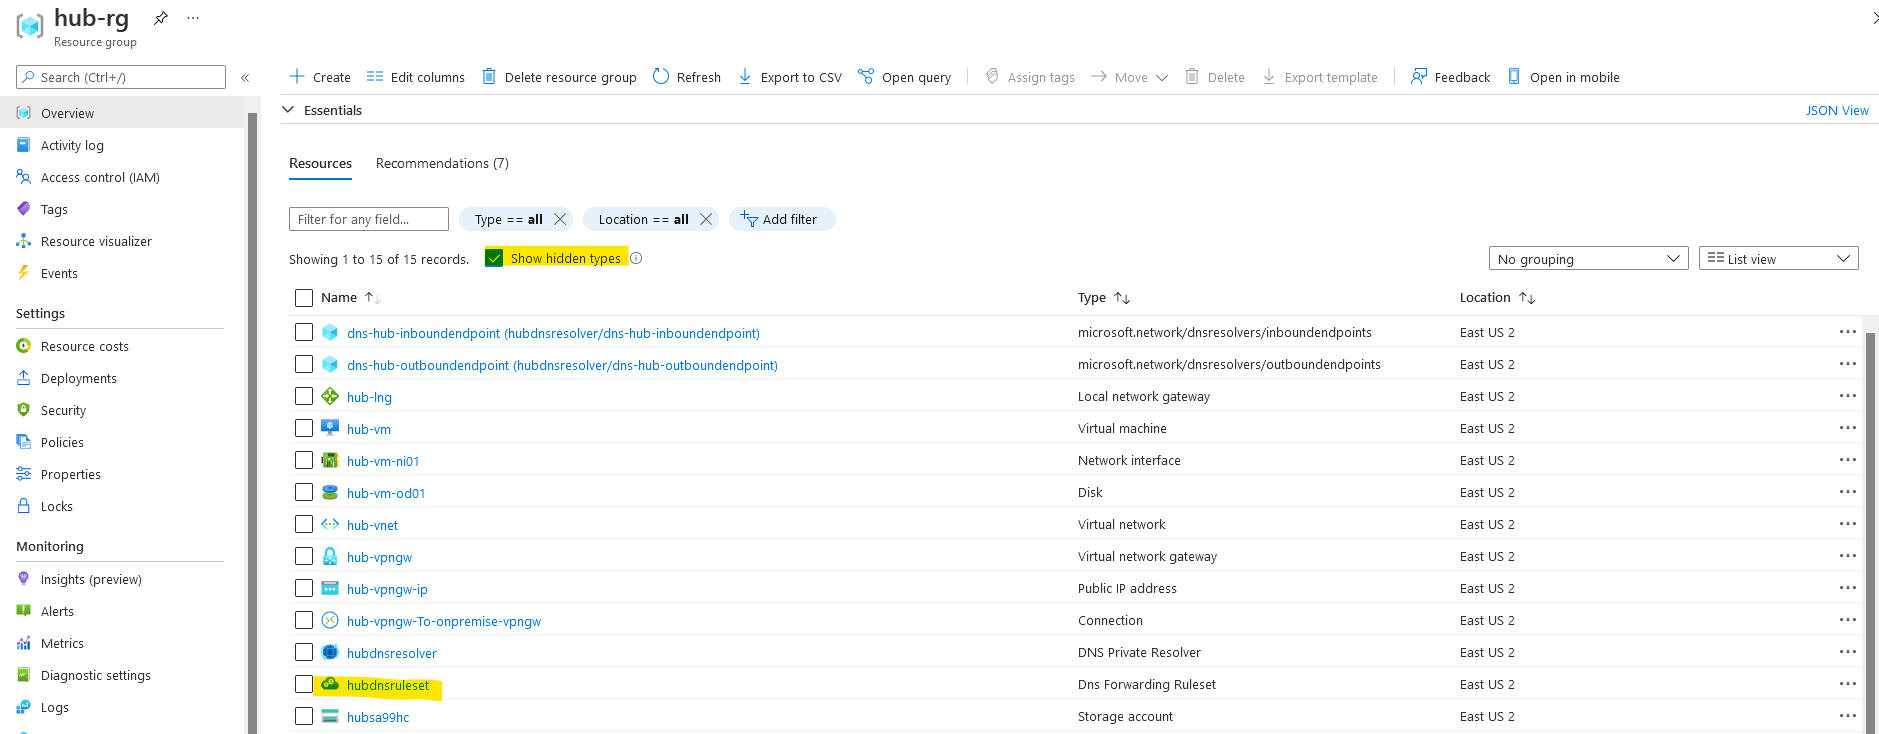Image resolution: width=1879 pixels, height=734 pixels.
Task: Click the Create plus button
Action: point(320,77)
